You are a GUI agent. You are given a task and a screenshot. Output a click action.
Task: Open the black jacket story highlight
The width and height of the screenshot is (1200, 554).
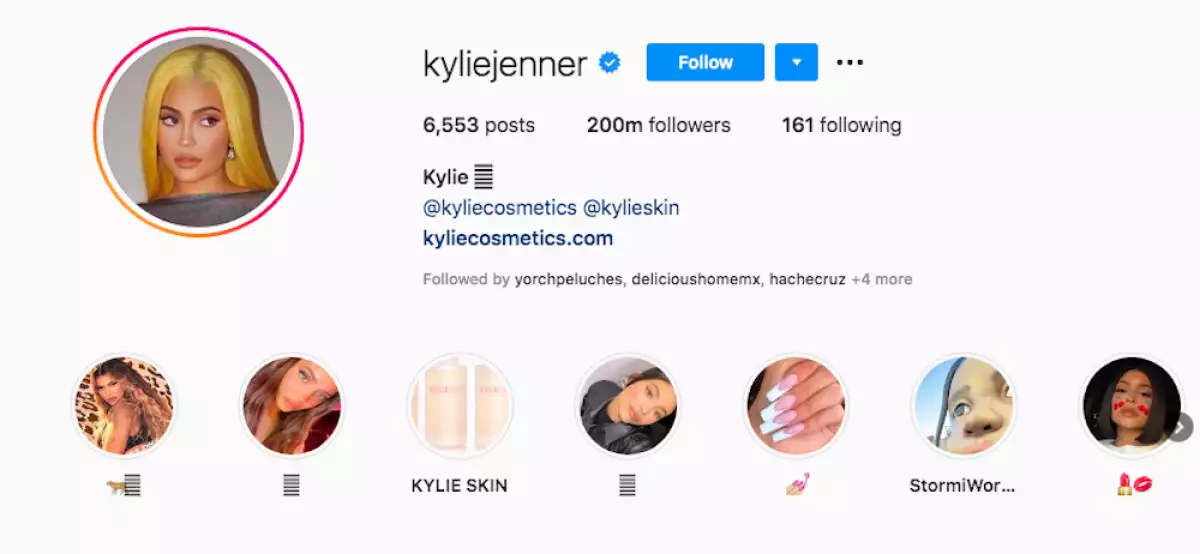pos(628,406)
